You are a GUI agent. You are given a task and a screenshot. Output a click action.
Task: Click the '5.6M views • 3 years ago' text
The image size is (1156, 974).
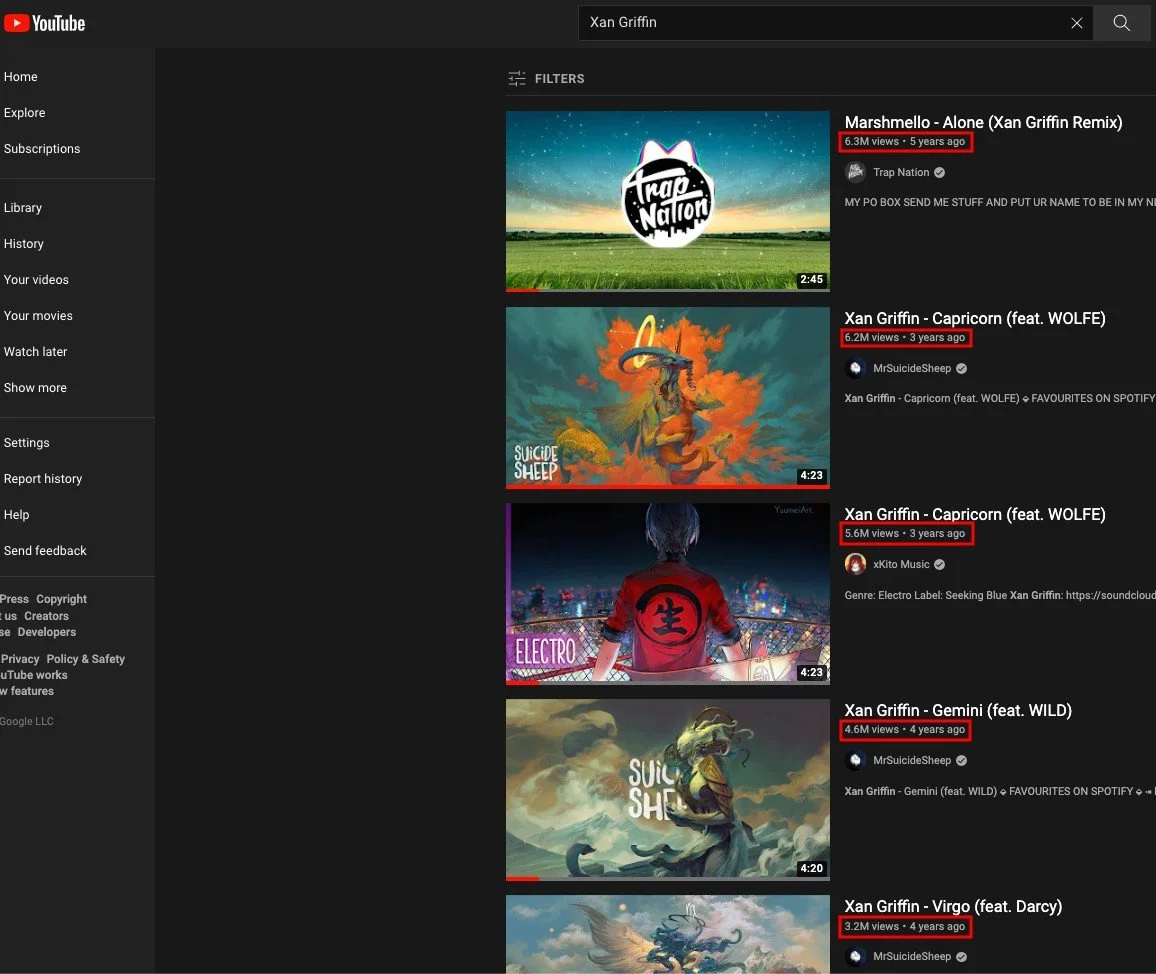(x=905, y=534)
